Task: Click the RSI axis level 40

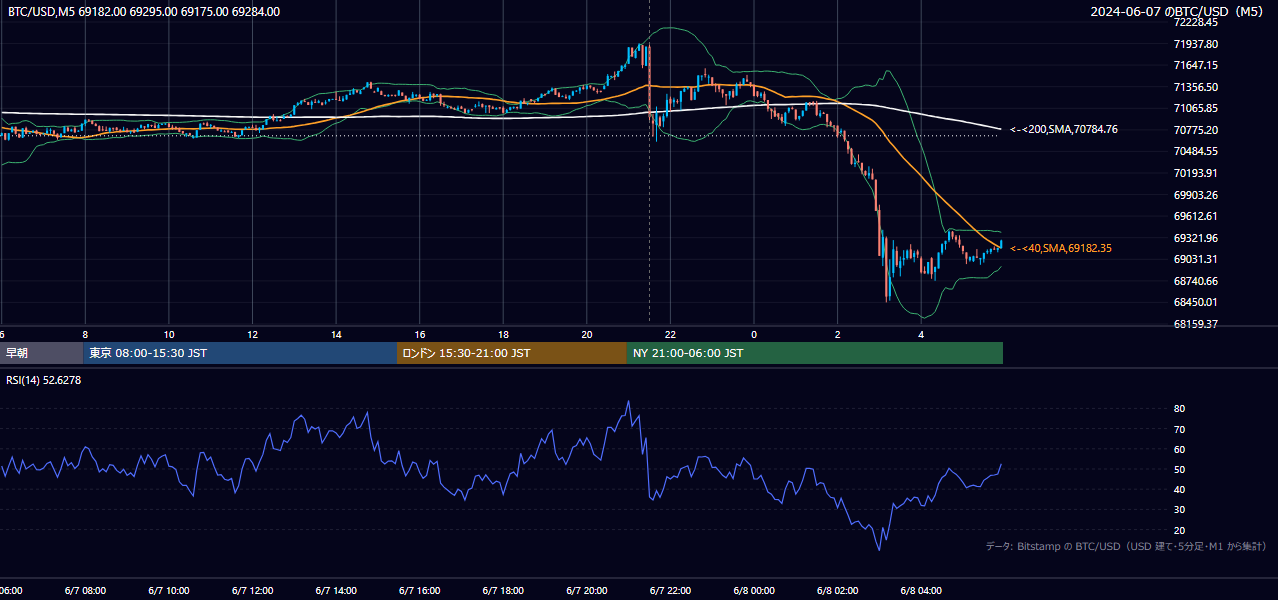Action: [1179, 489]
